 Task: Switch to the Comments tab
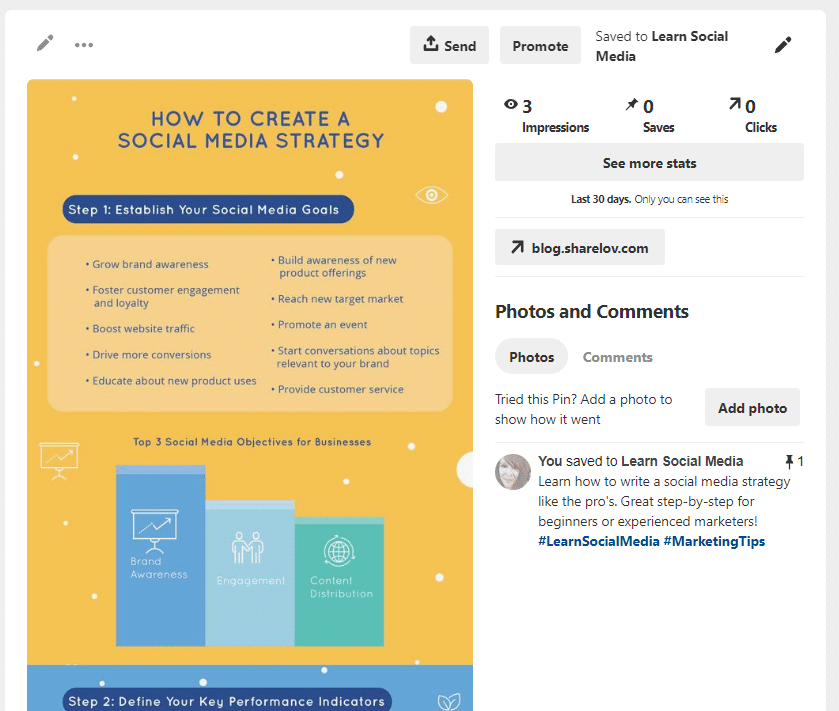(x=617, y=357)
